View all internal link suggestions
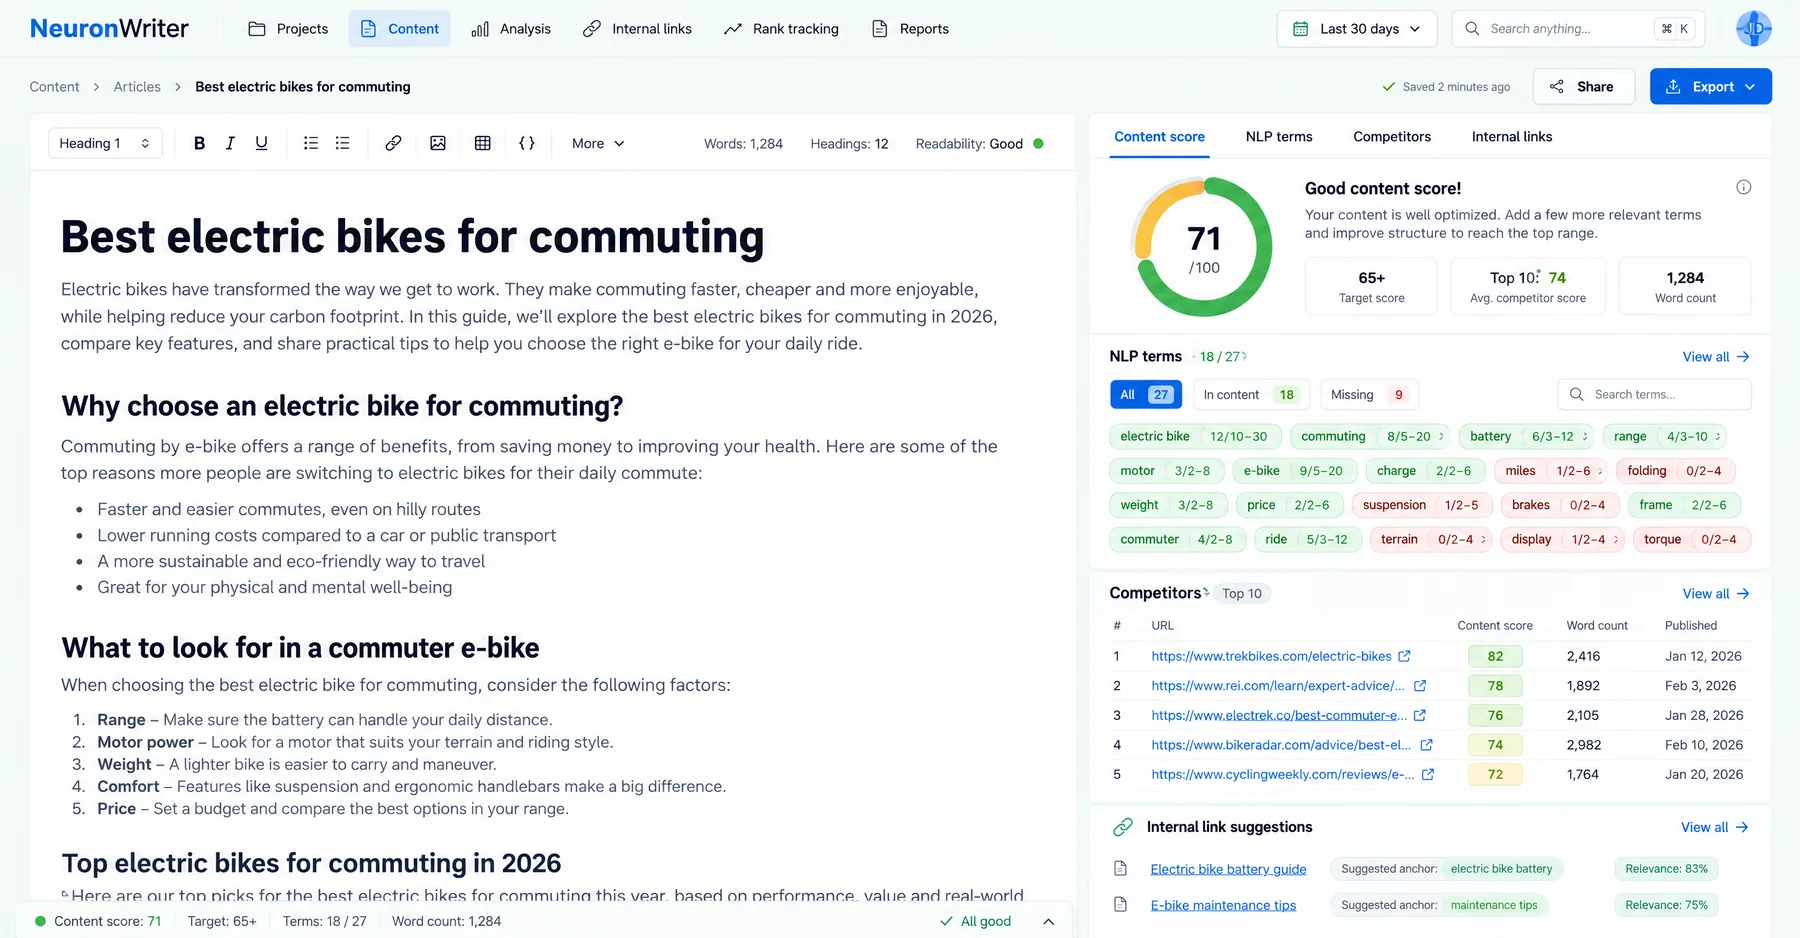This screenshot has width=1800, height=938. (1715, 827)
